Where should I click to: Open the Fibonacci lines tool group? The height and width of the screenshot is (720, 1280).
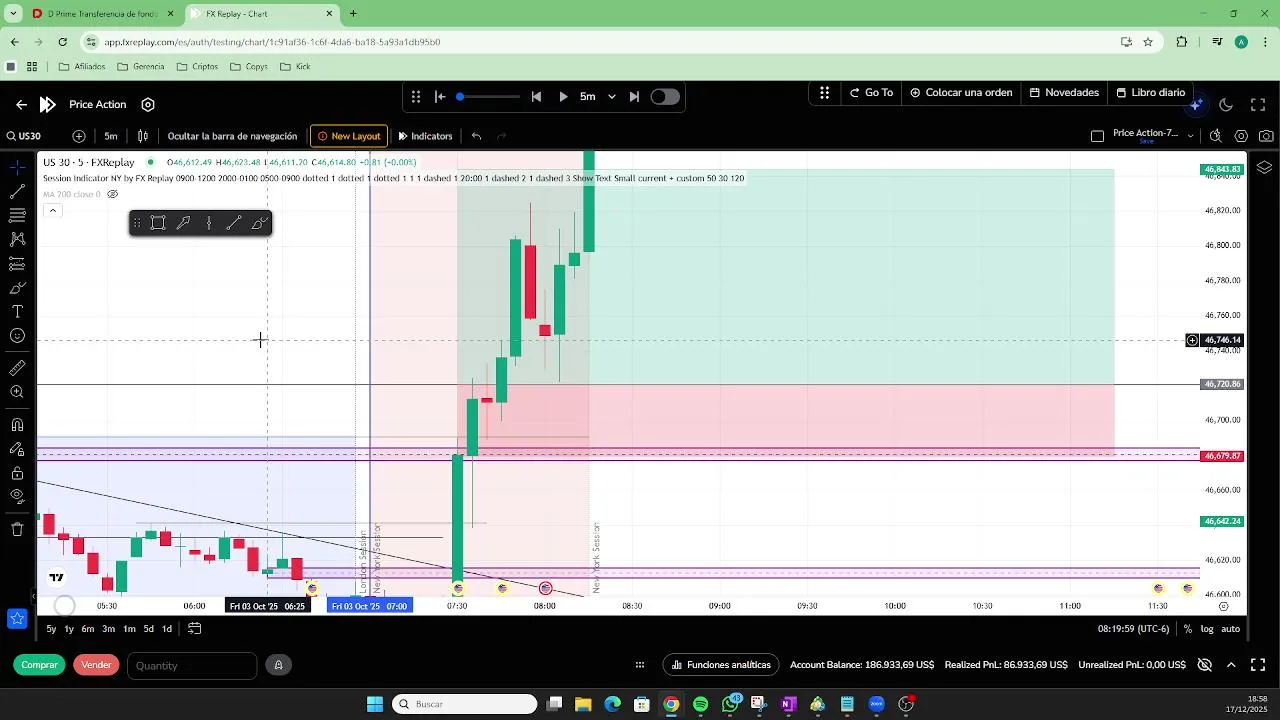(17, 215)
